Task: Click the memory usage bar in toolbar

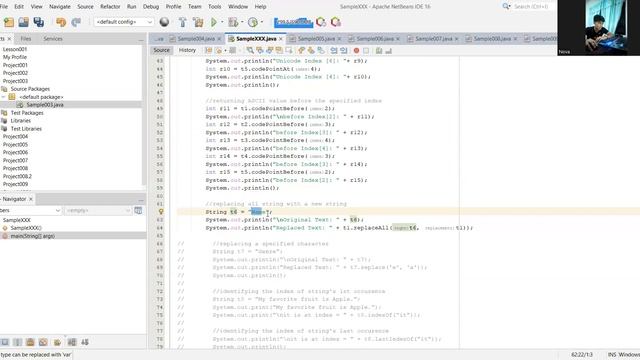Action: click(293, 22)
